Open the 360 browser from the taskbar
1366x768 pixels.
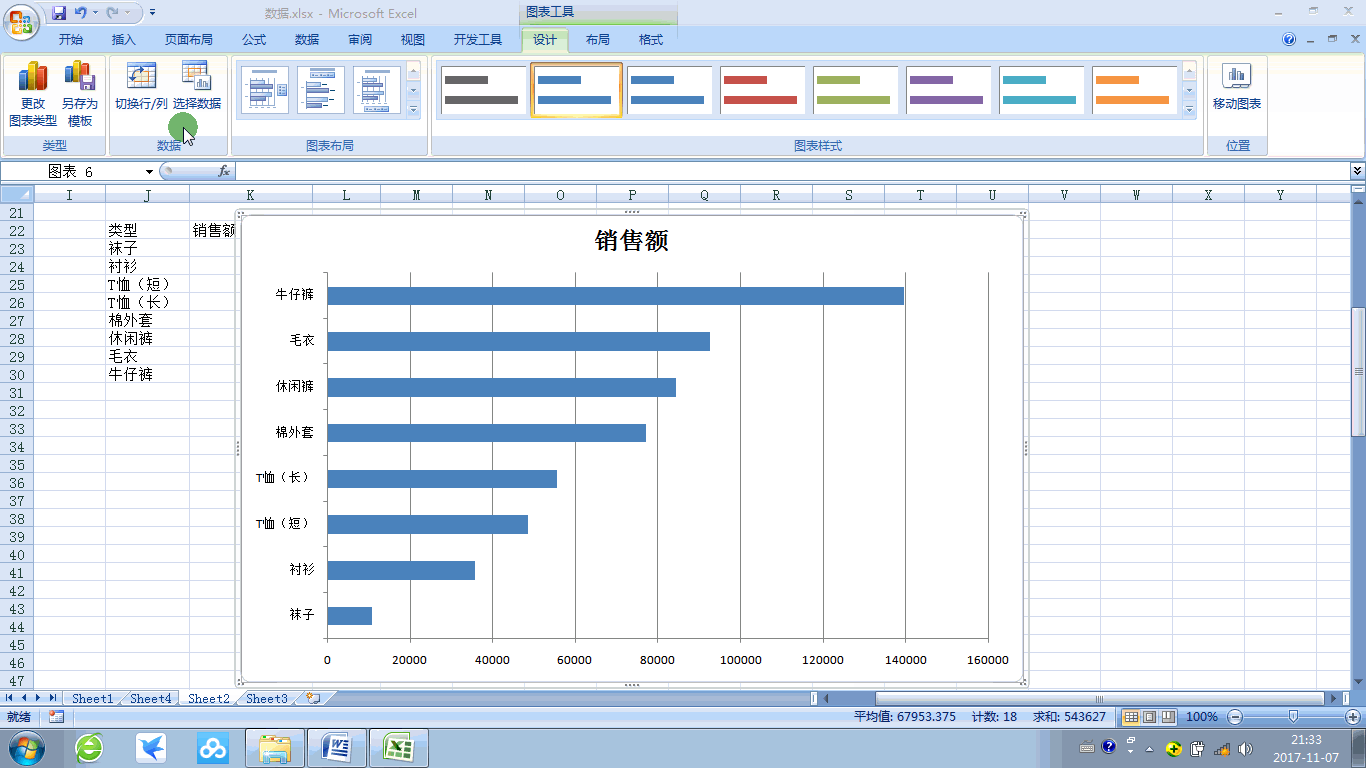click(x=89, y=748)
